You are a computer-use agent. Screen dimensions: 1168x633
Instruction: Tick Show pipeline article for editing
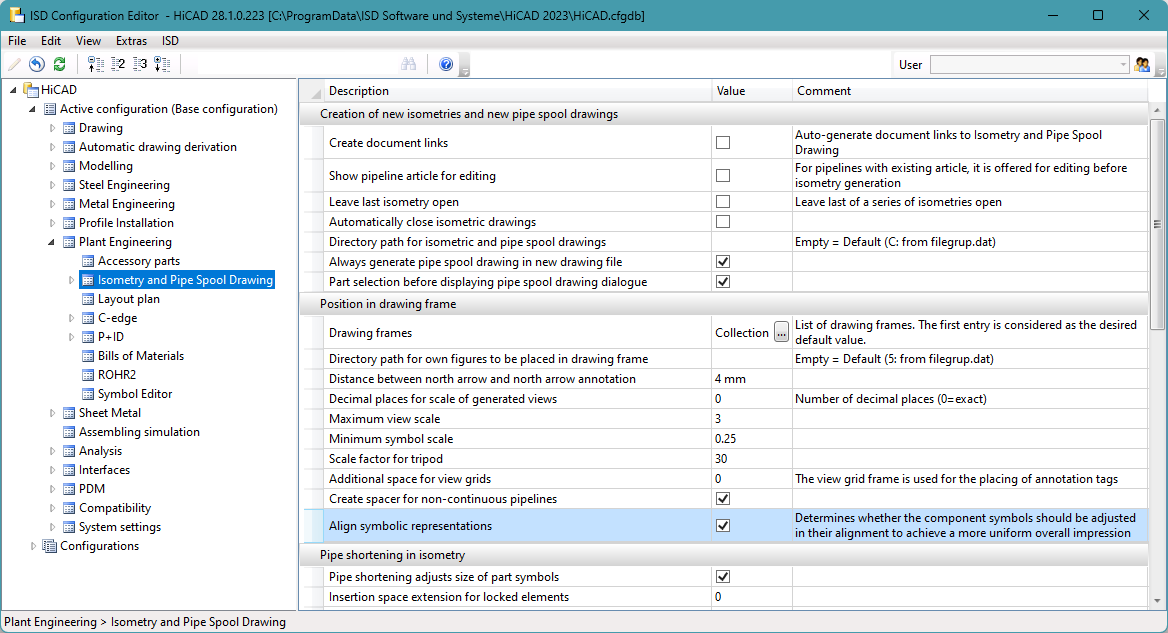[723, 176]
